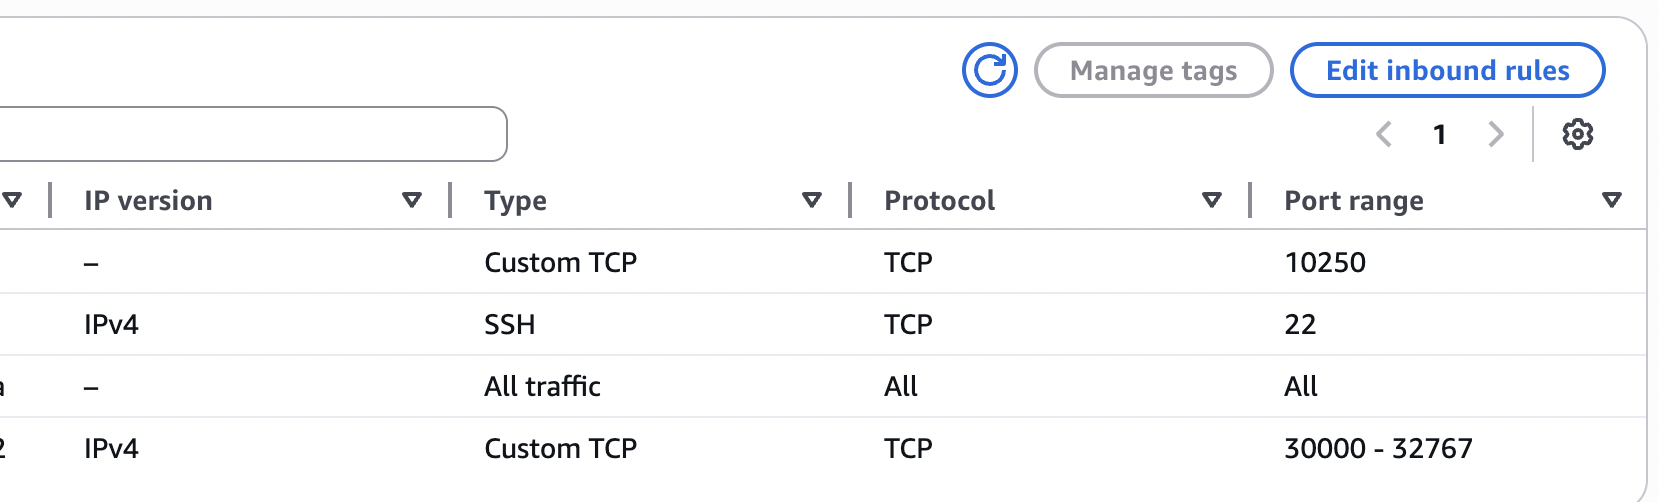Screen dimensions: 1658x502
Task: Click Edit inbound rules button
Action: pos(1447,70)
